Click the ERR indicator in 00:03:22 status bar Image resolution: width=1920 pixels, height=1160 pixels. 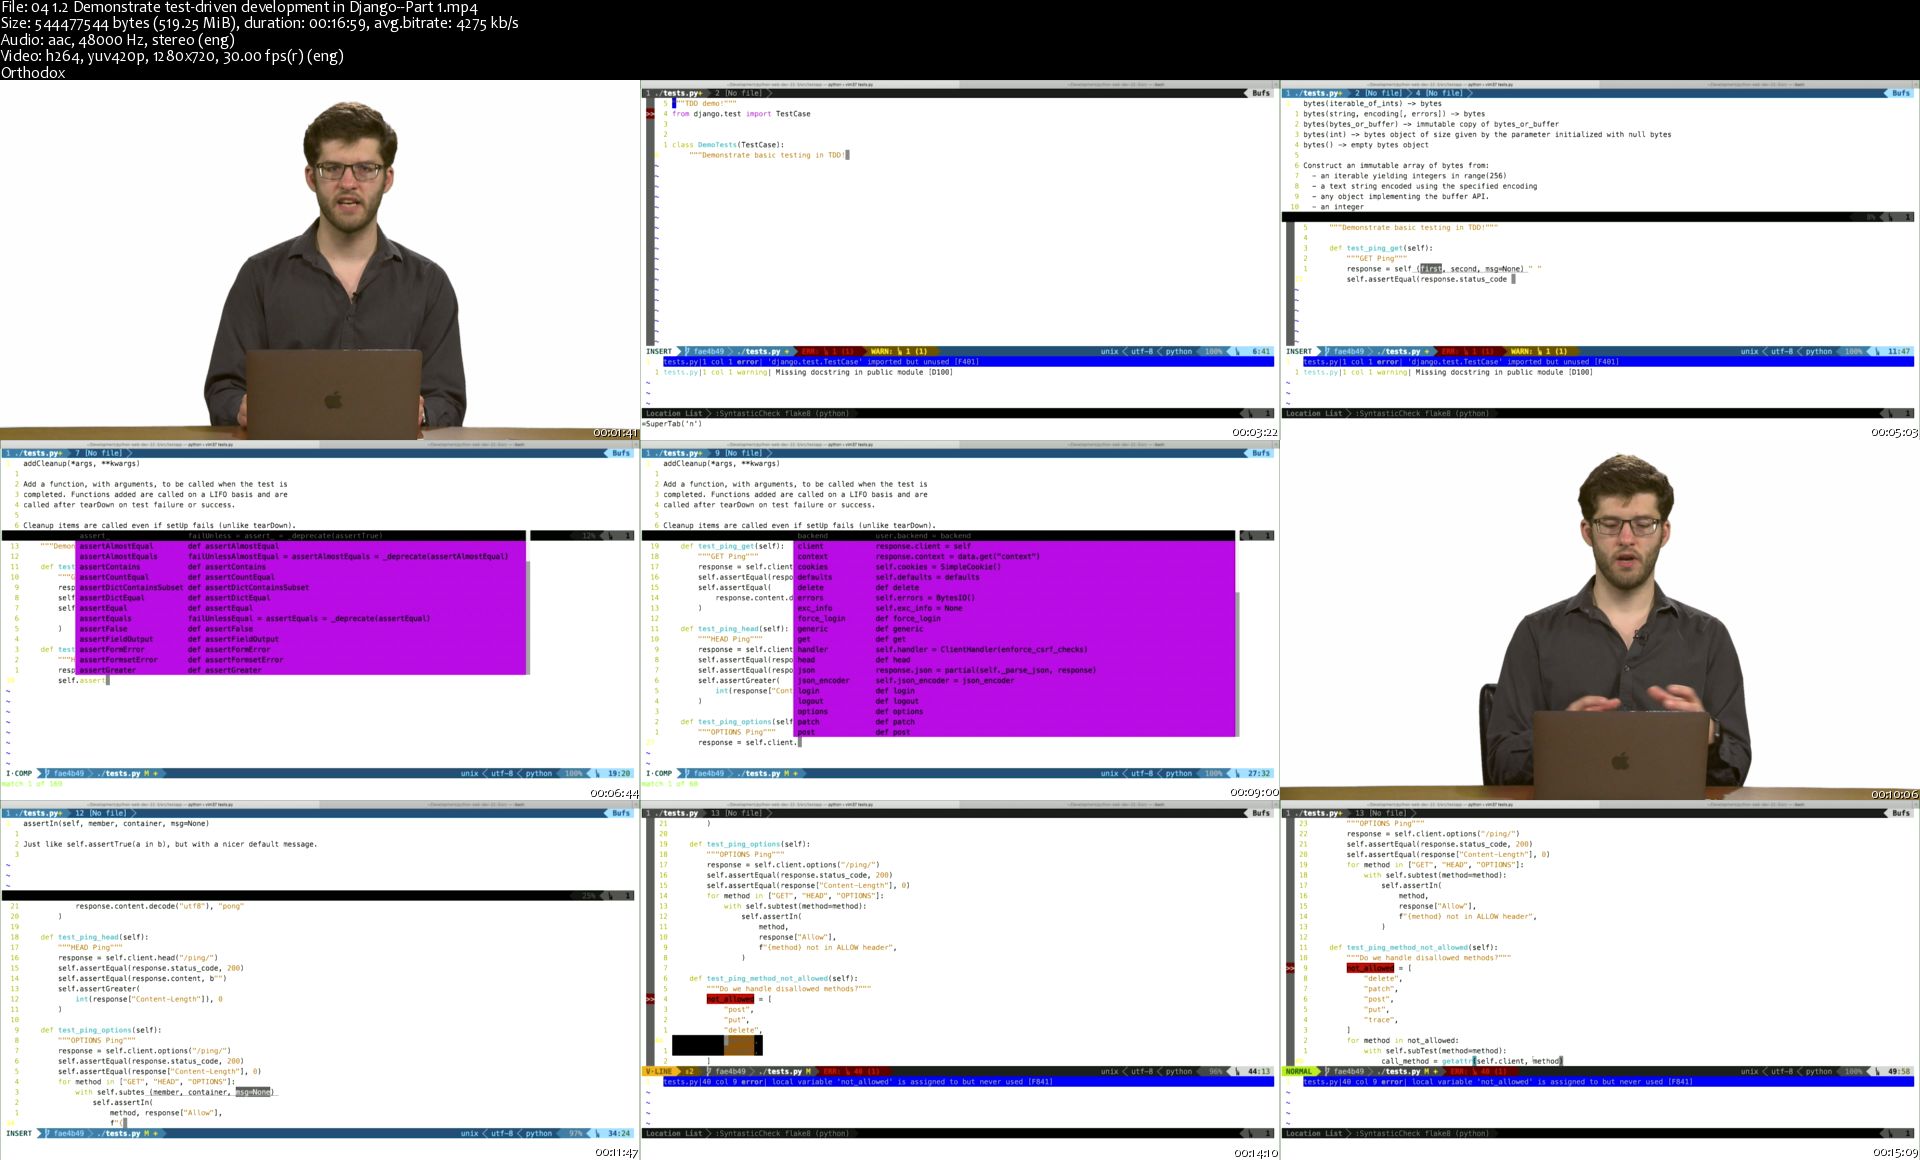tap(828, 352)
